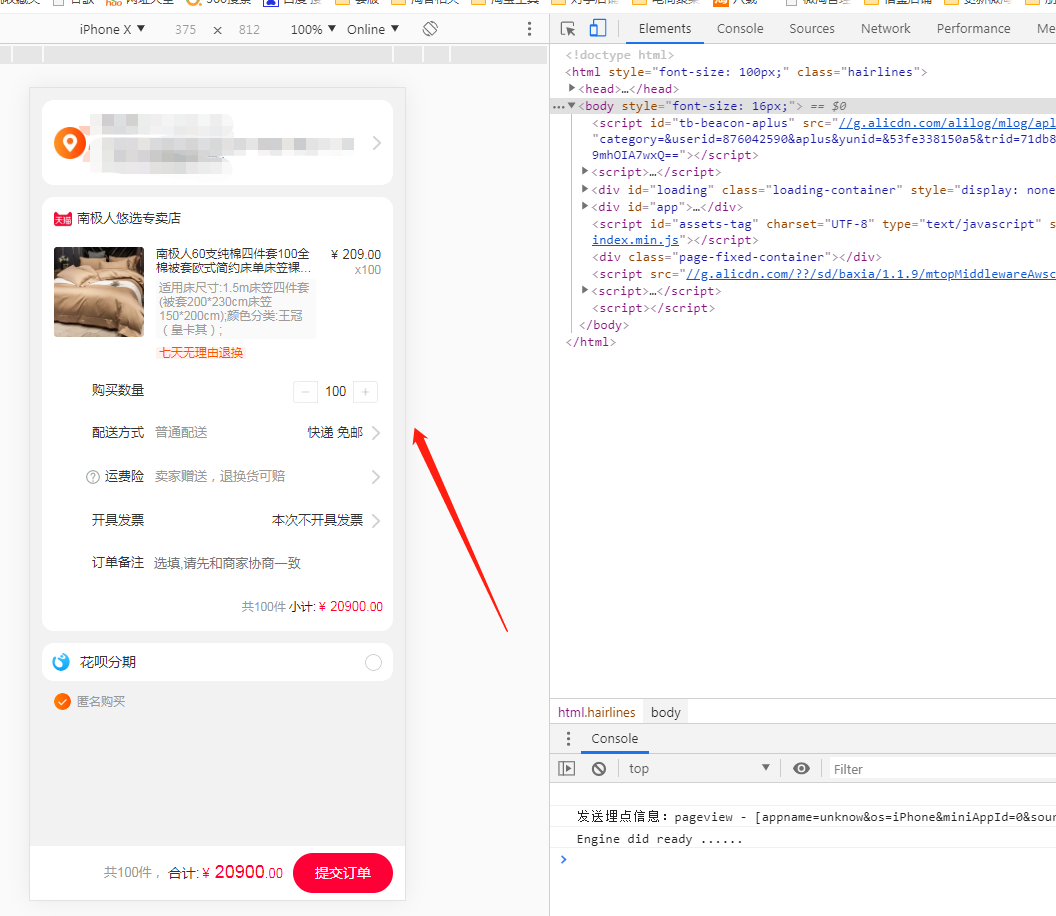1056x916 pixels.
Task: Open the baxia mtopMiddleware script link
Action: pyautogui.click(x=870, y=274)
